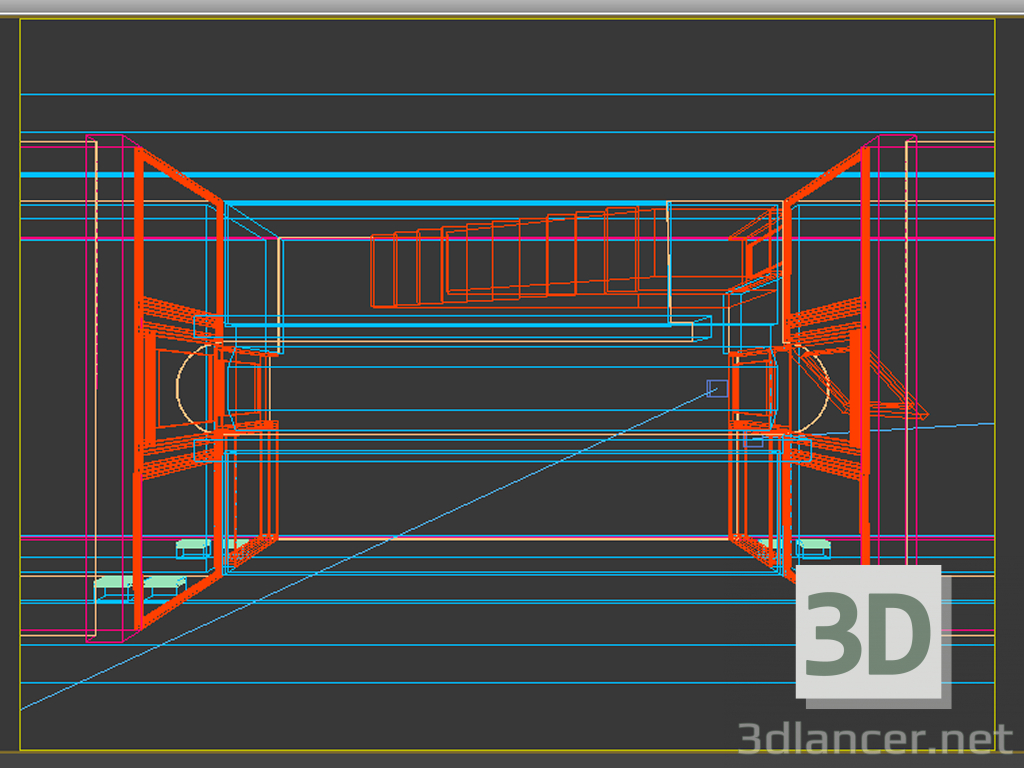Open the 3dlancer.net watermark link
This screenshot has width=1024, height=768.
875,739
